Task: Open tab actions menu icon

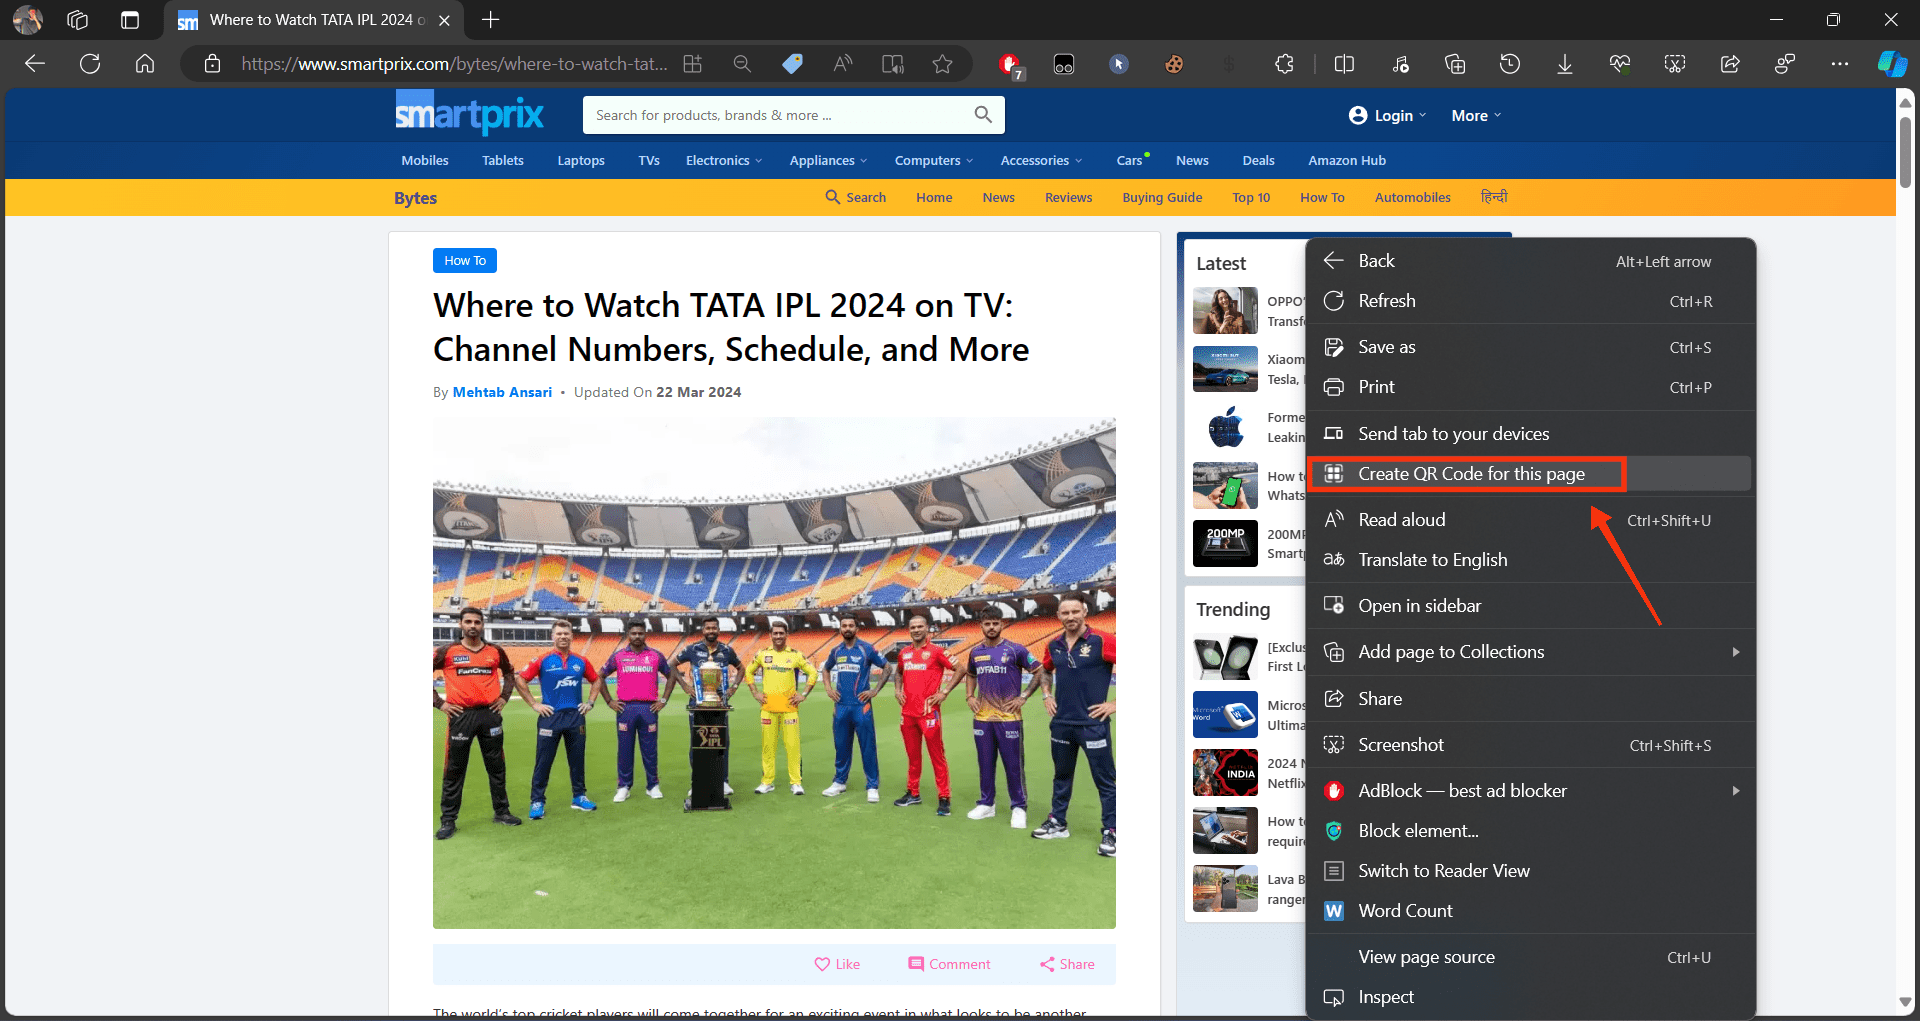Action: [130, 20]
